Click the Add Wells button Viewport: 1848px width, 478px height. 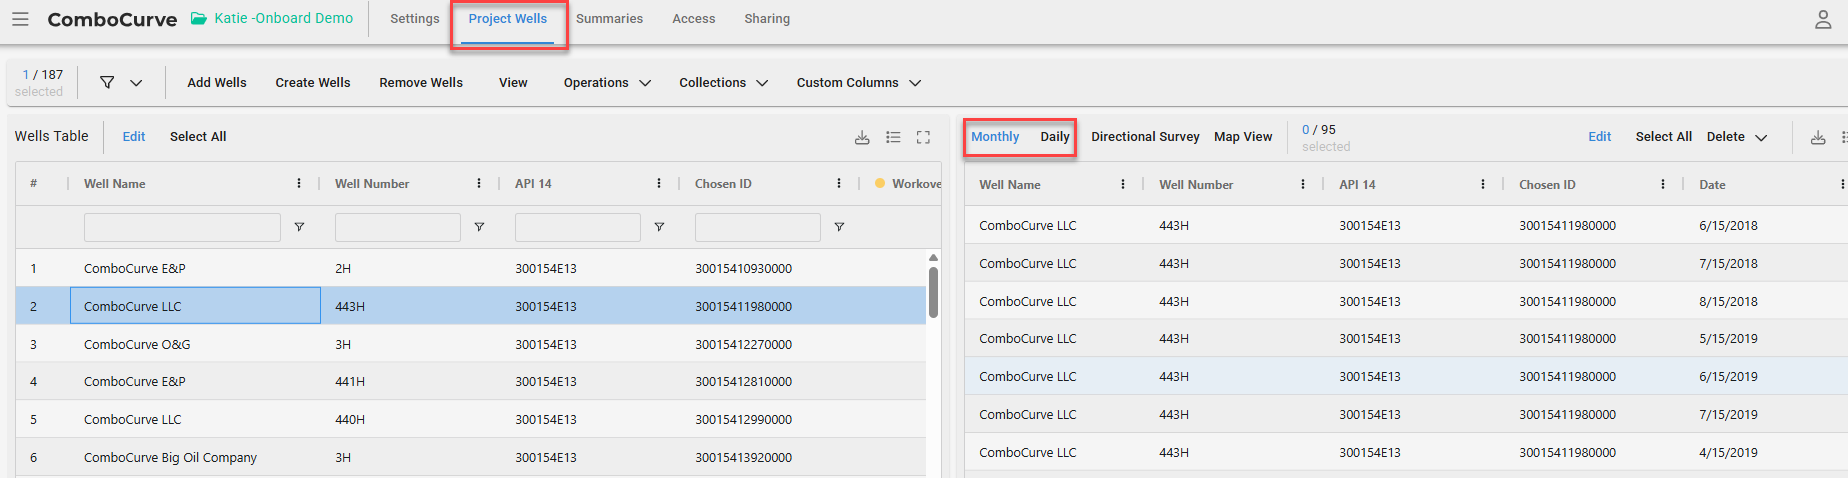(x=217, y=83)
